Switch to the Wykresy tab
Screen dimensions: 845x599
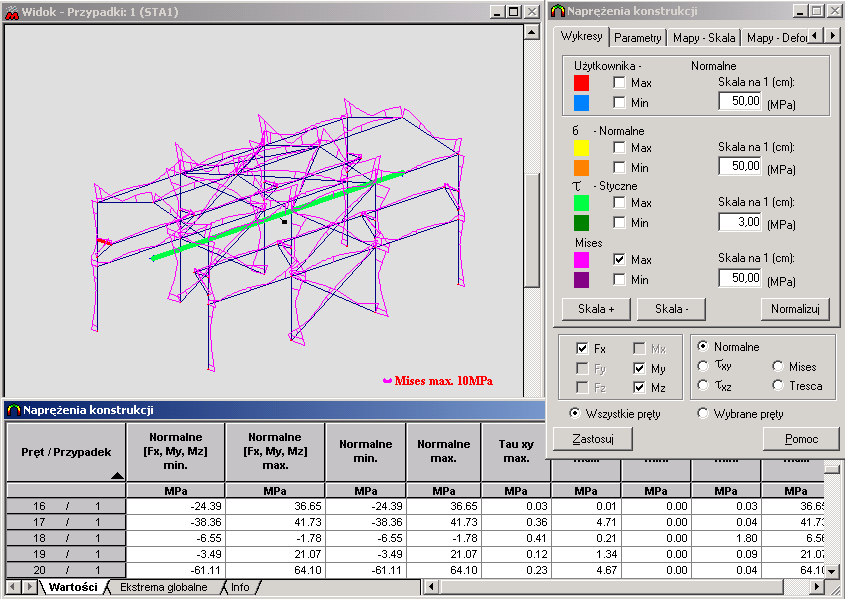581,36
